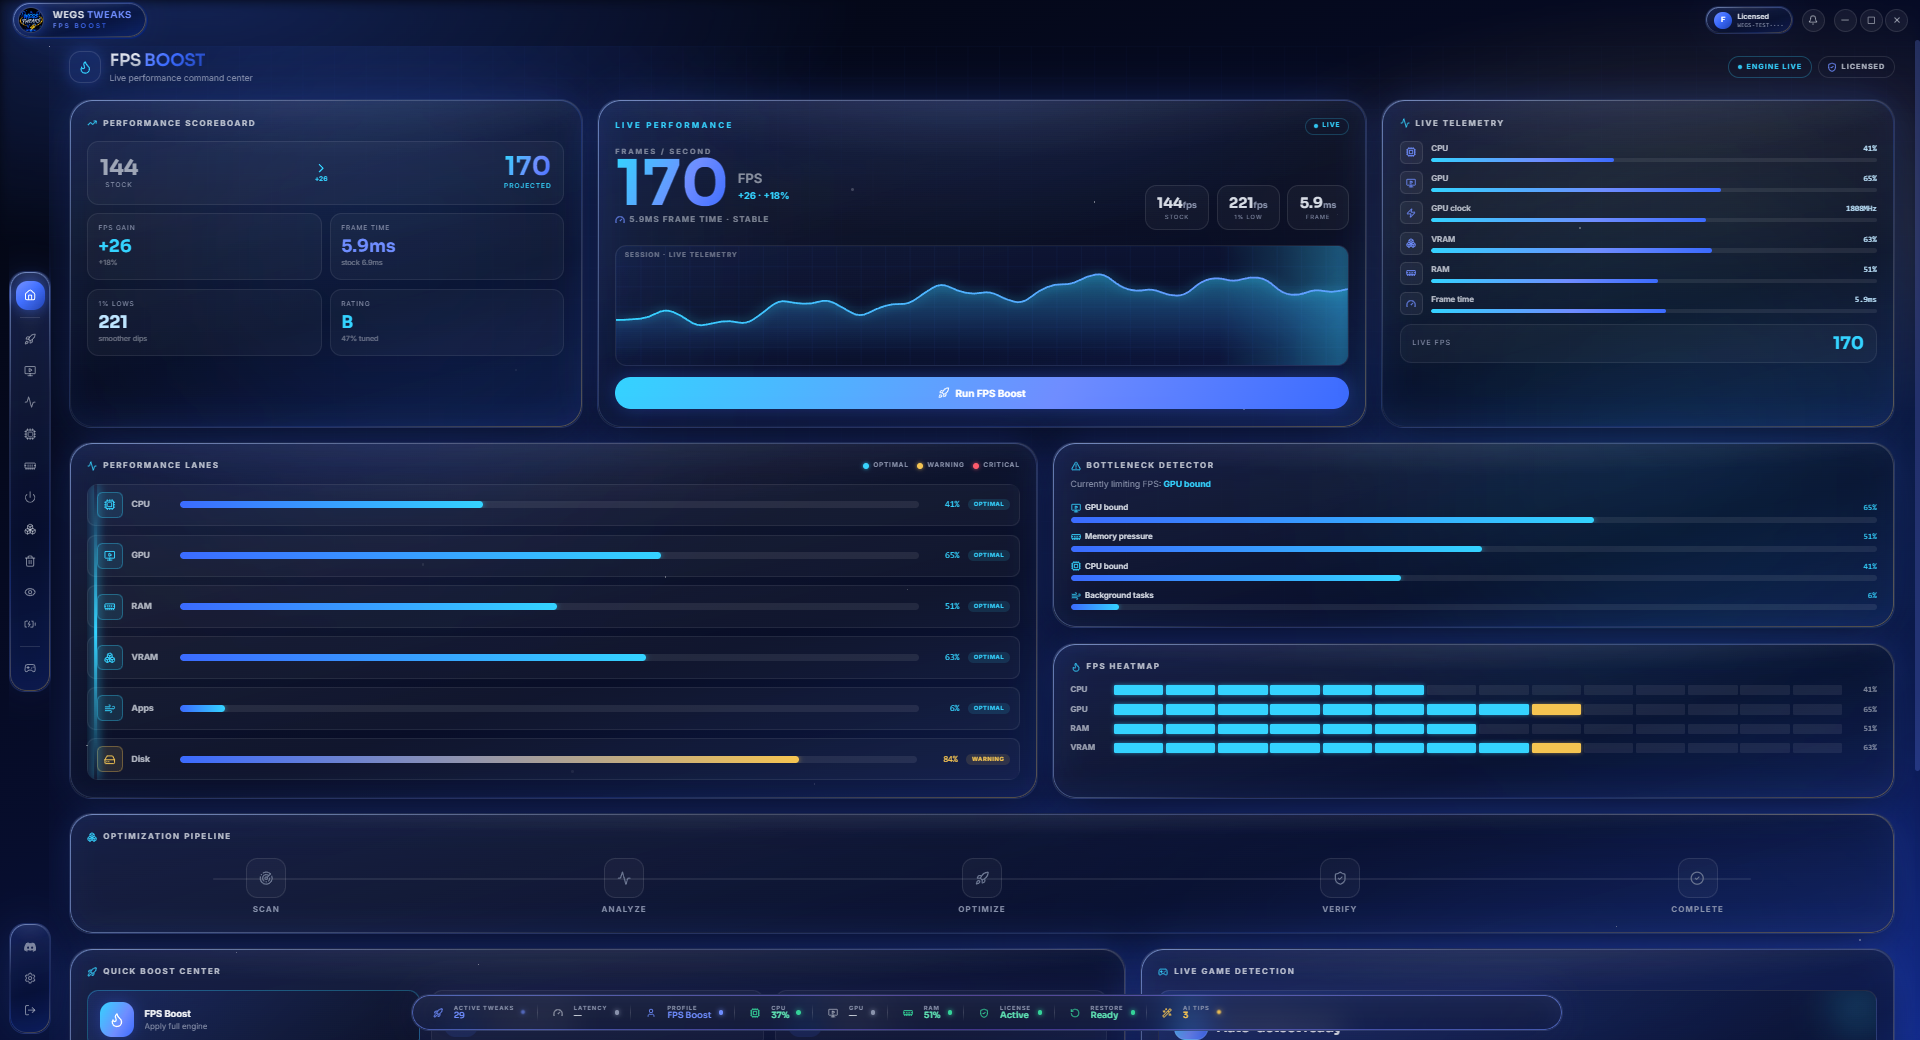
Task: Click the Disk lane icon
Action: click(110, 759)
